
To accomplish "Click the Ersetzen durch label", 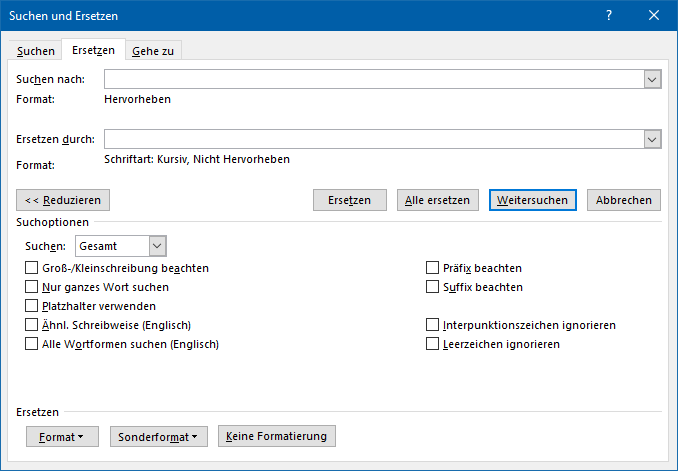I will pos(55,139).
